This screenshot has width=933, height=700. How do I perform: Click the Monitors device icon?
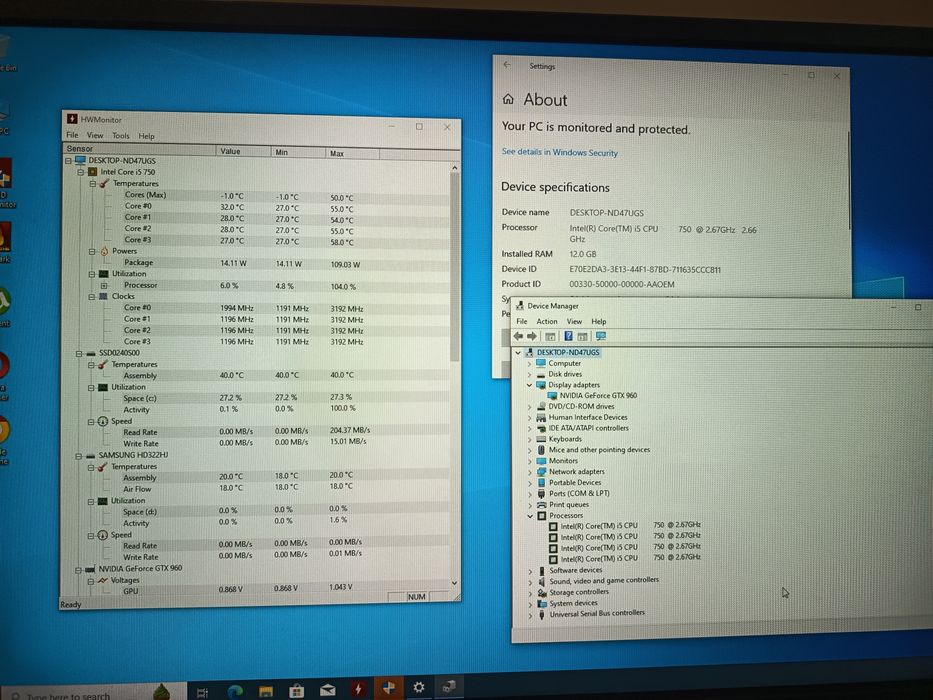click(541, 461)
